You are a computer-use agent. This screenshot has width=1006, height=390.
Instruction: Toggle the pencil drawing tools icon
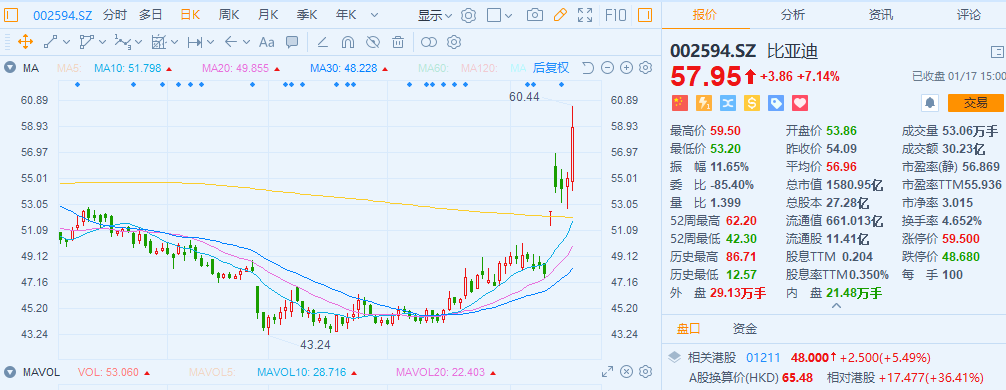(x=560, y=15)
